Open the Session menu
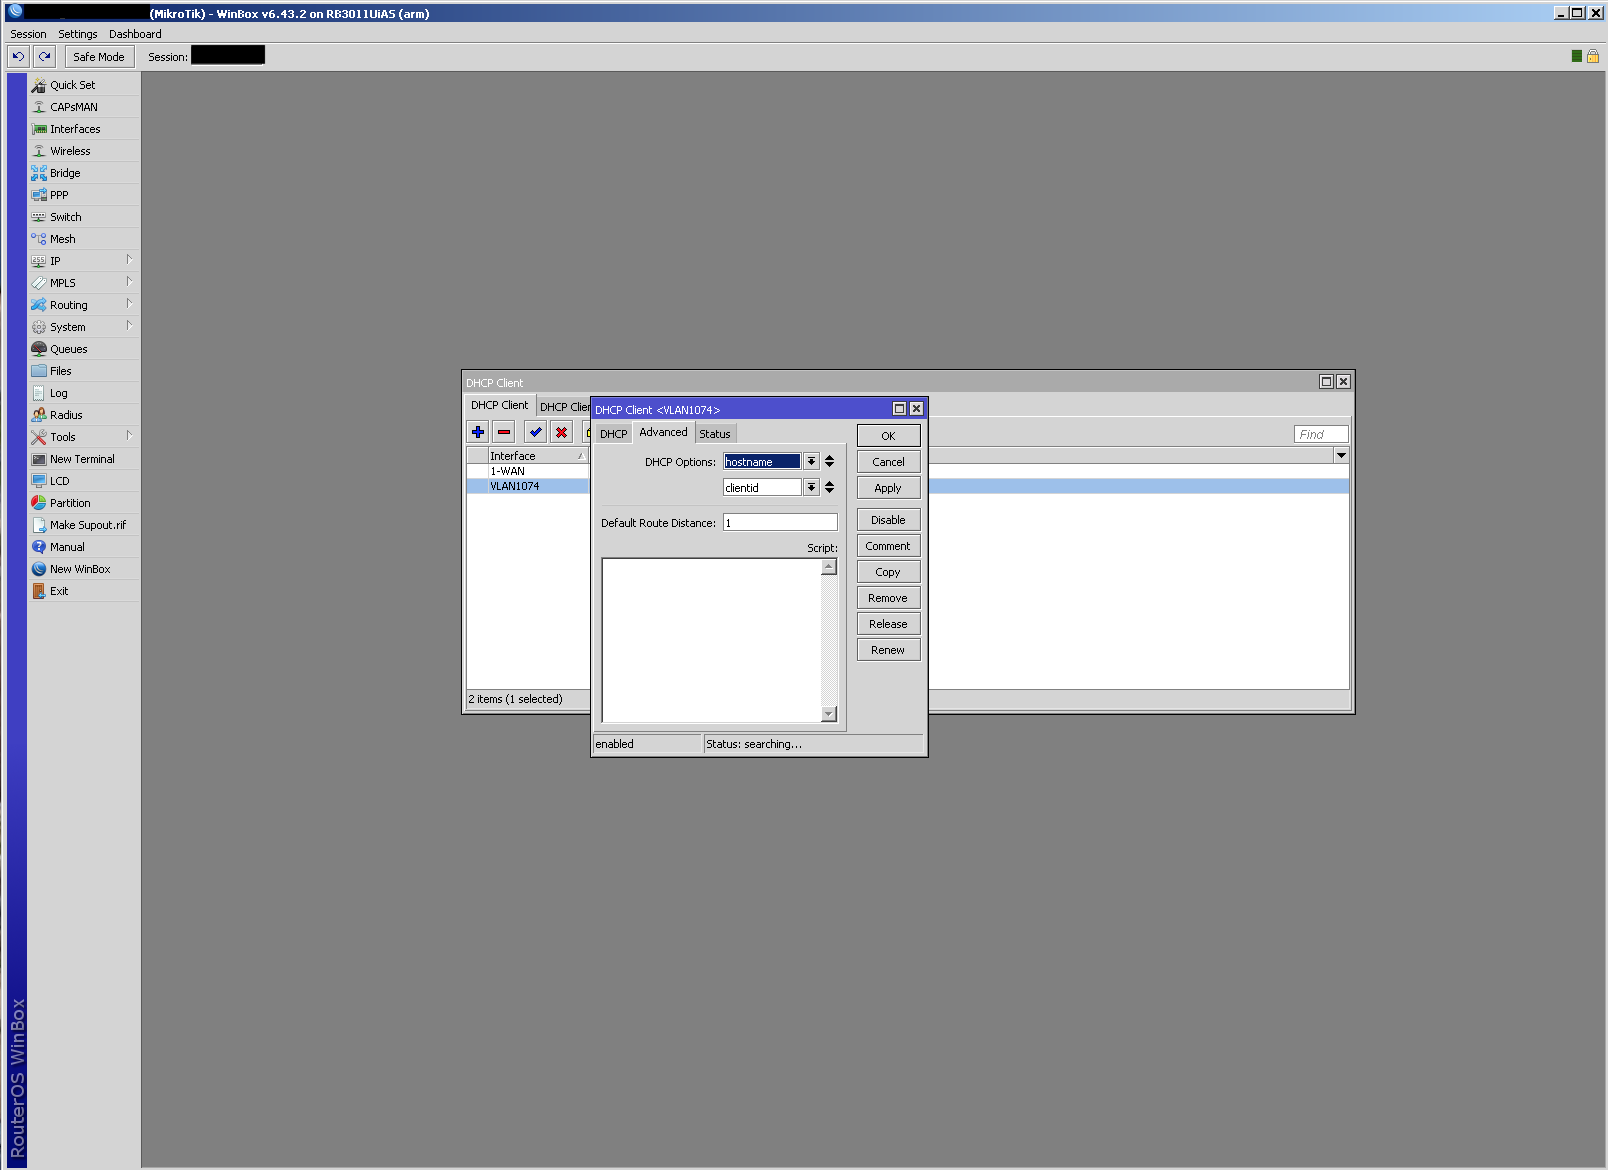1608x1170 pixels. click(28, 34)
